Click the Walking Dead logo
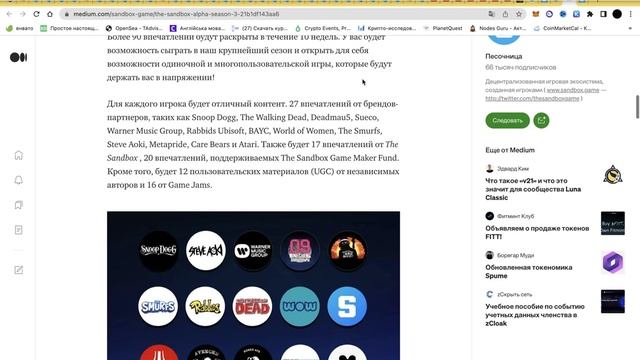The image size is (640, 360). [253, 306]
